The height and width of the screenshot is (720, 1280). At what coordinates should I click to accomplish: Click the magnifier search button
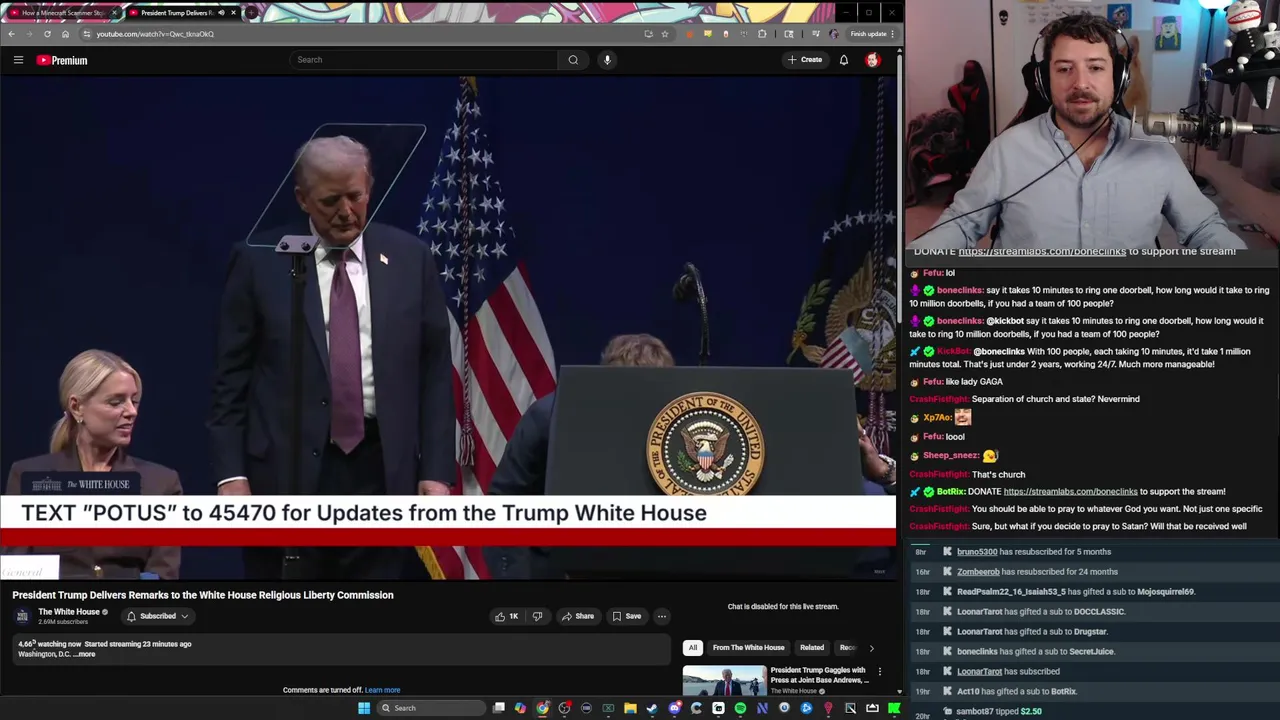(573, 60)
